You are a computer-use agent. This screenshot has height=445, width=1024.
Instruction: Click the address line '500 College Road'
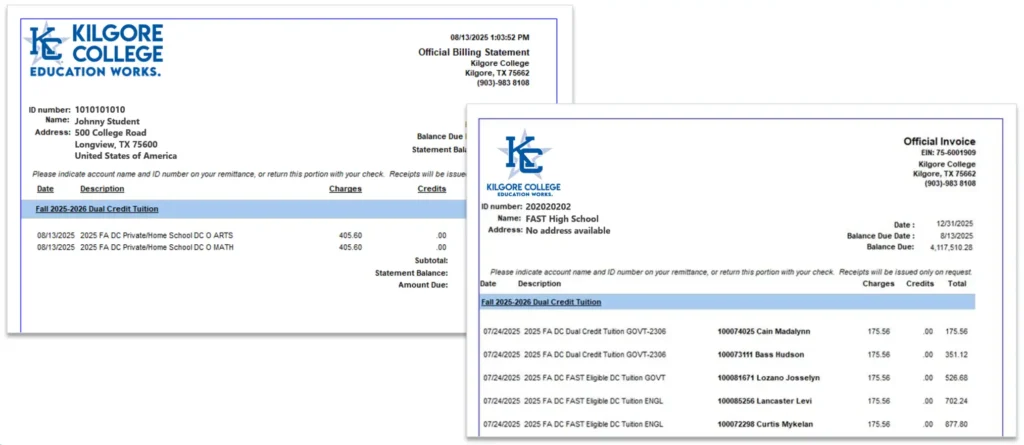(110, 133)
